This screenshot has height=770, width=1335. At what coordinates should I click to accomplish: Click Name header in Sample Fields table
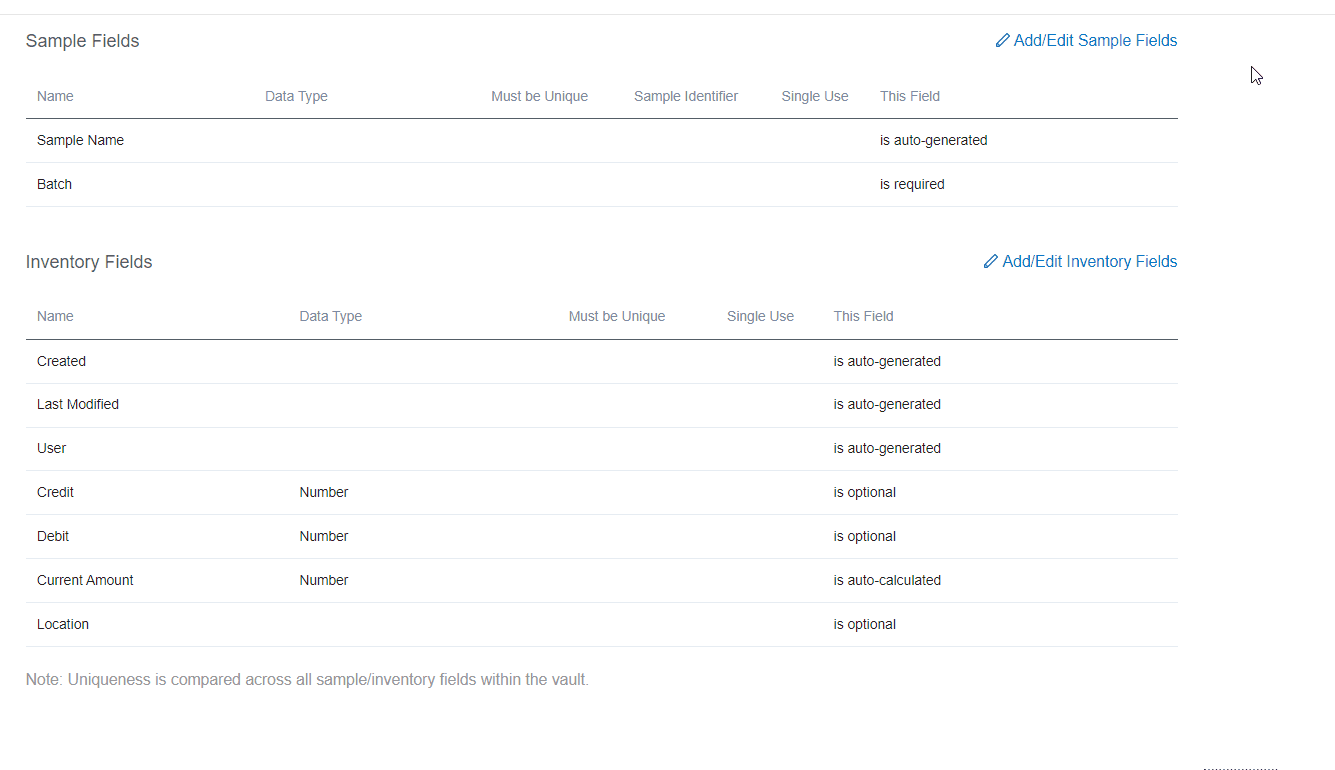click(x=55, y=96)
